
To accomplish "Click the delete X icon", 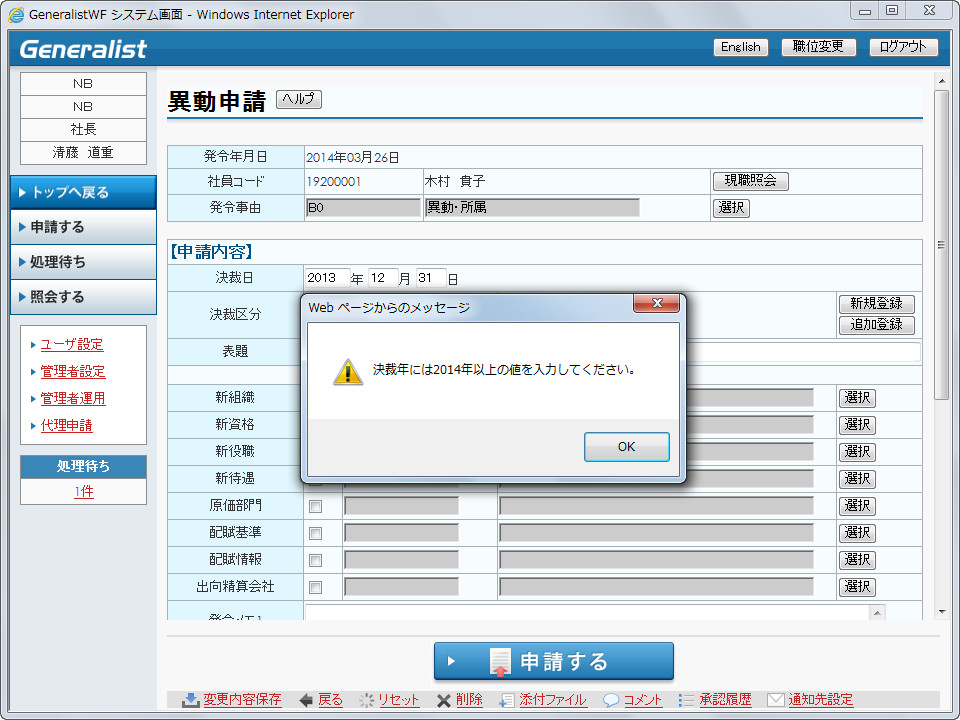I will [444, 700].
